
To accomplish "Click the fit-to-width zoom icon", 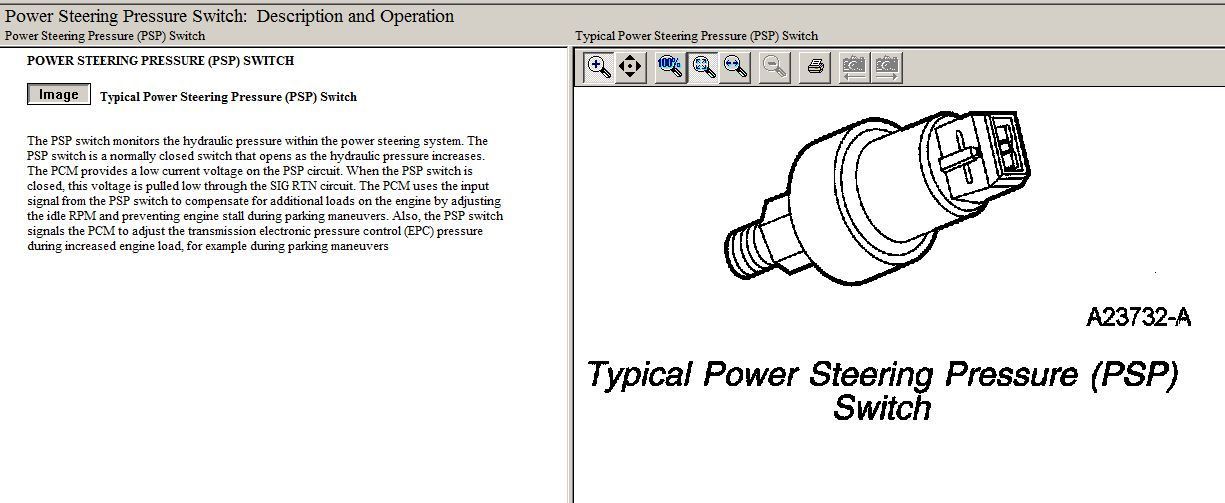I will point(736,67).
